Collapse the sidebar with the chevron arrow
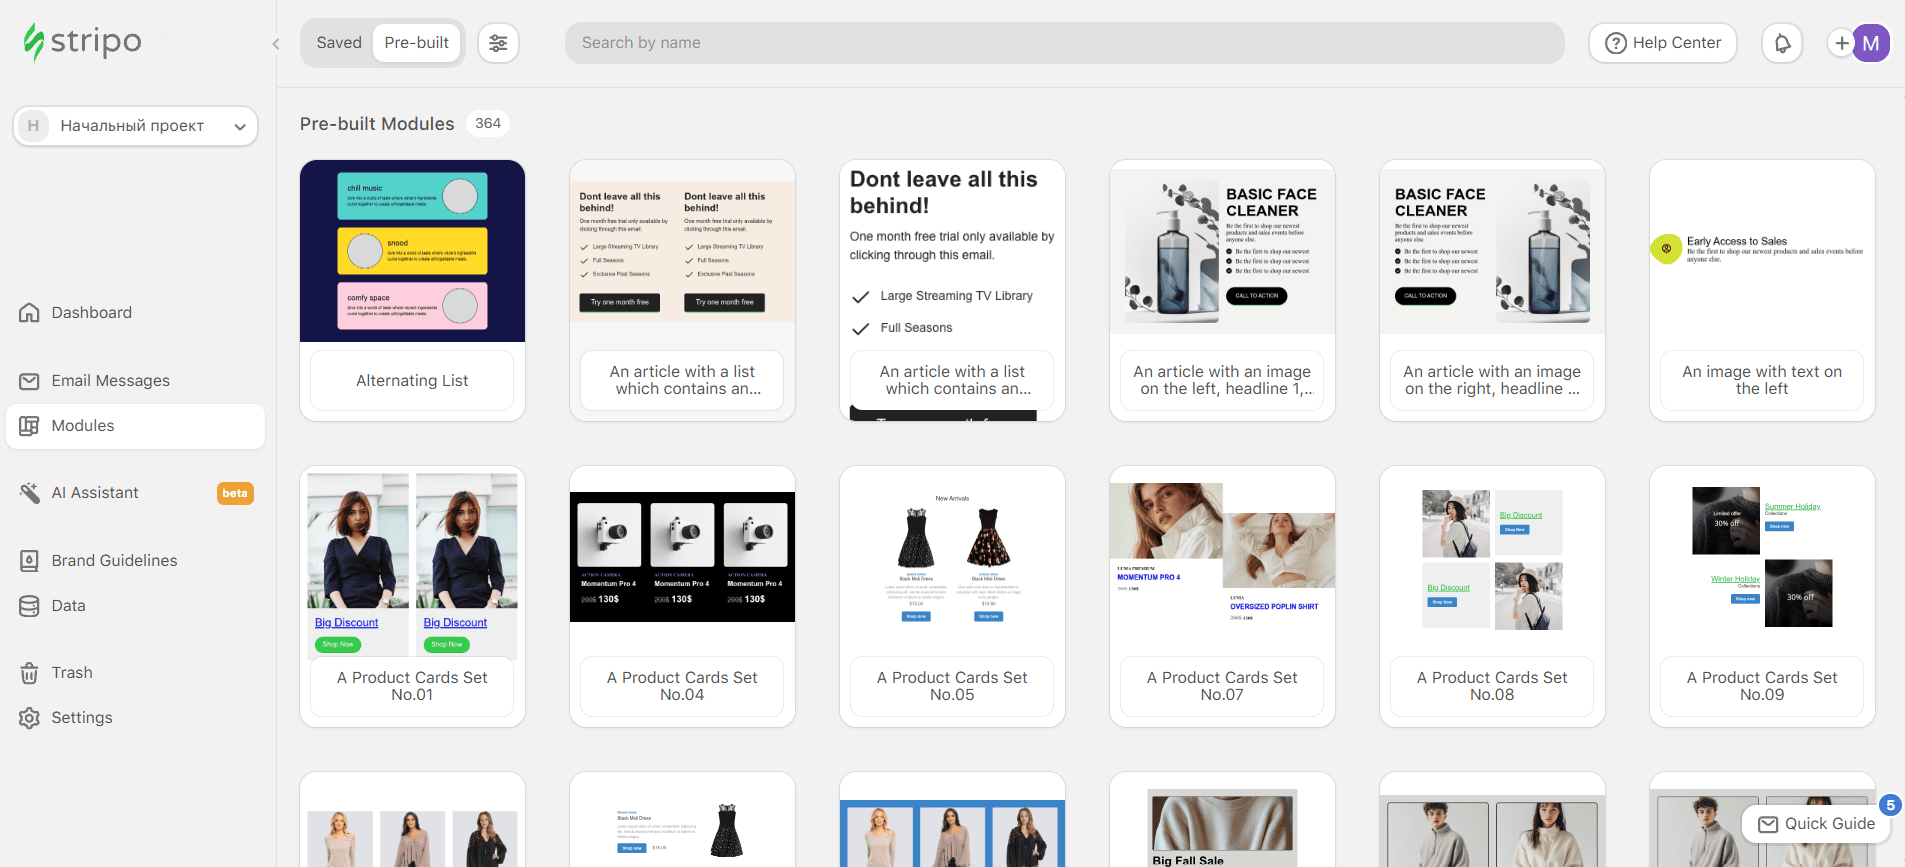The height and width of the screenshot is (867, 1905). pos(276,44)
